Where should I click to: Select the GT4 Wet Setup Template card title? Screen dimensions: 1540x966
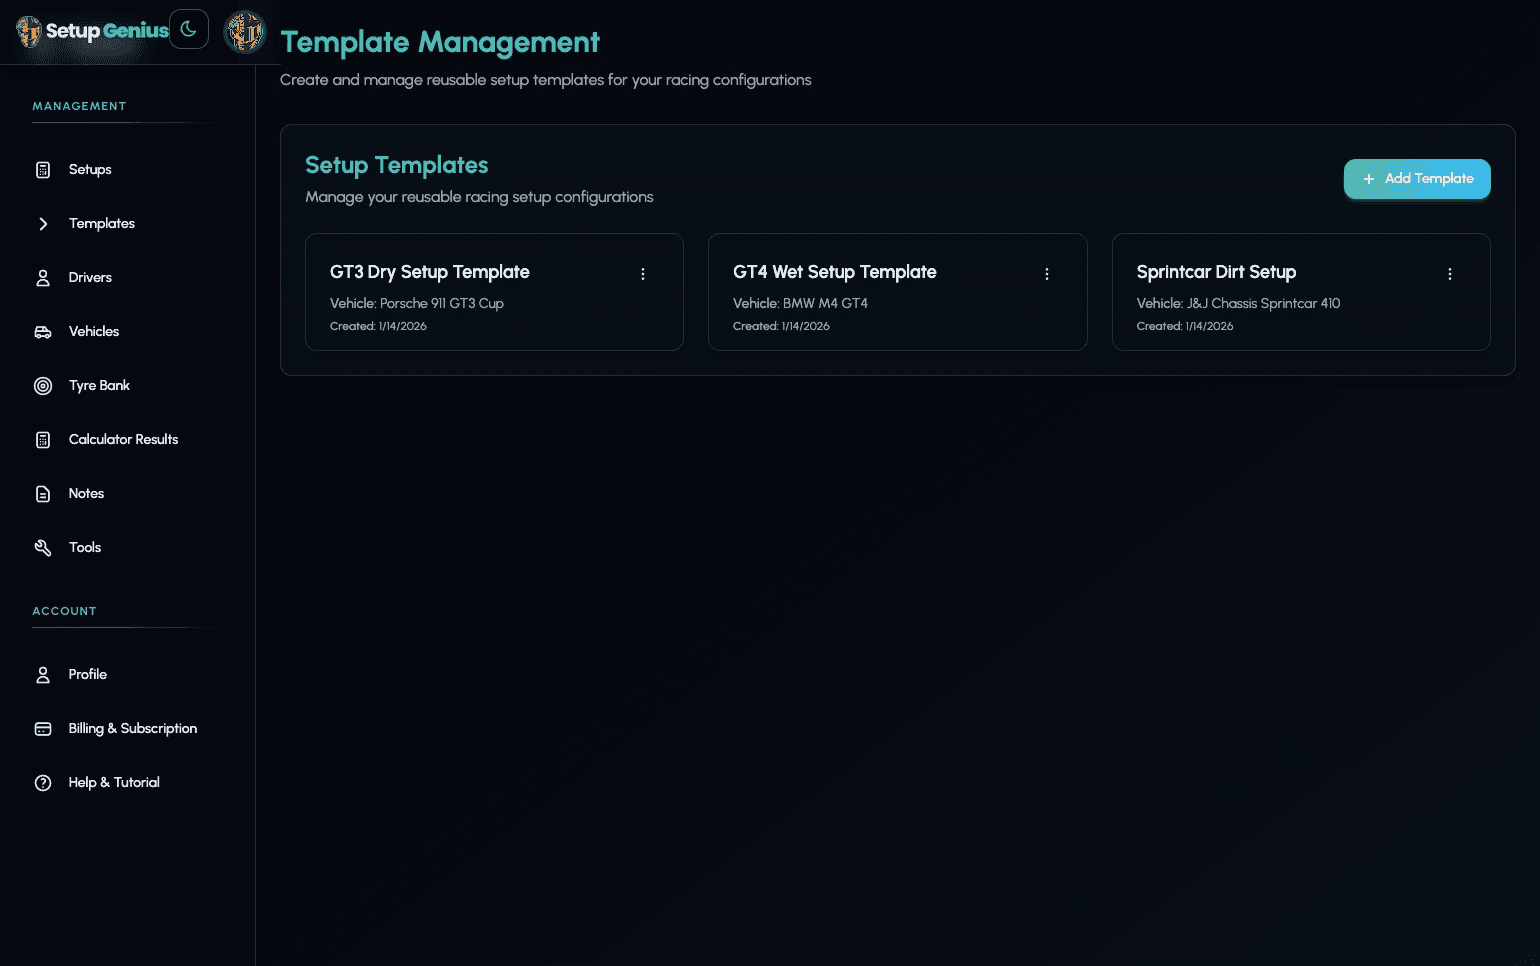coord(835,272)
